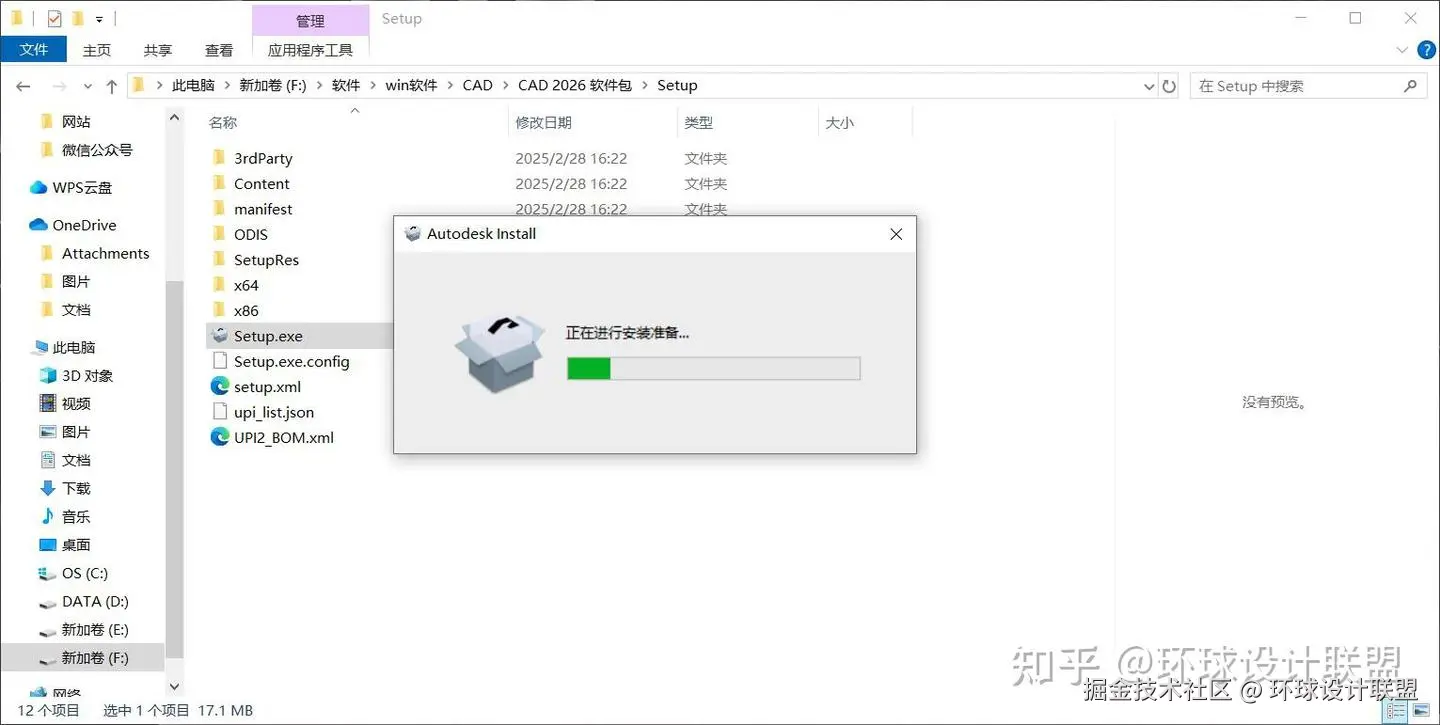The width and height of the screenshot is (1440, 725).
Task: Click the 管理 contextual tab header
Action: pos(310,20)
